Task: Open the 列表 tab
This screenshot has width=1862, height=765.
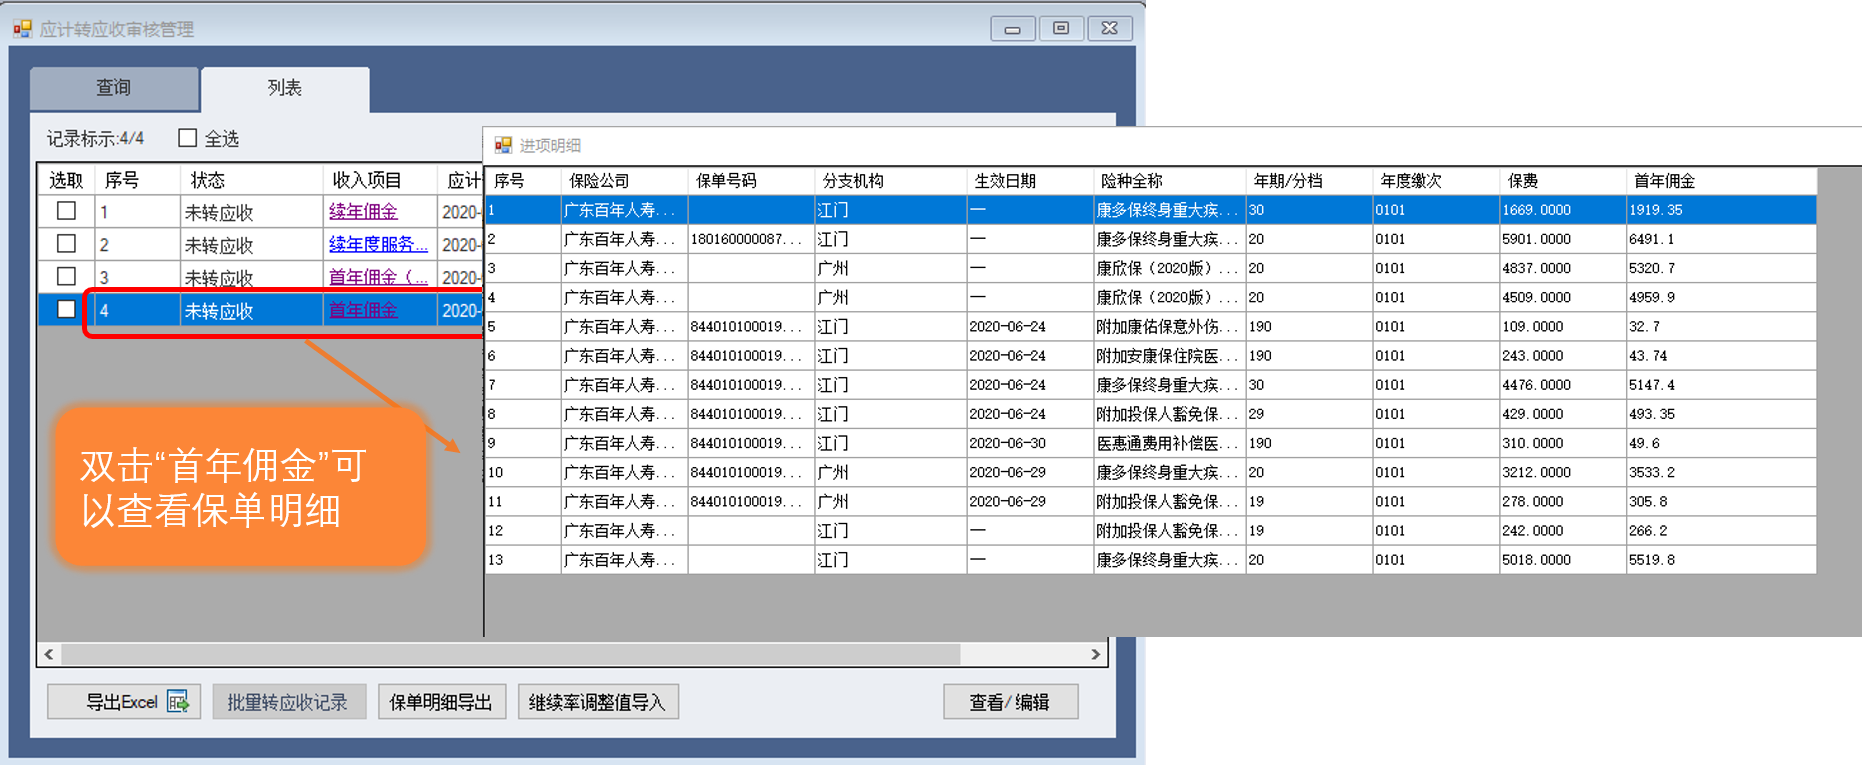Action: (285, 88)
